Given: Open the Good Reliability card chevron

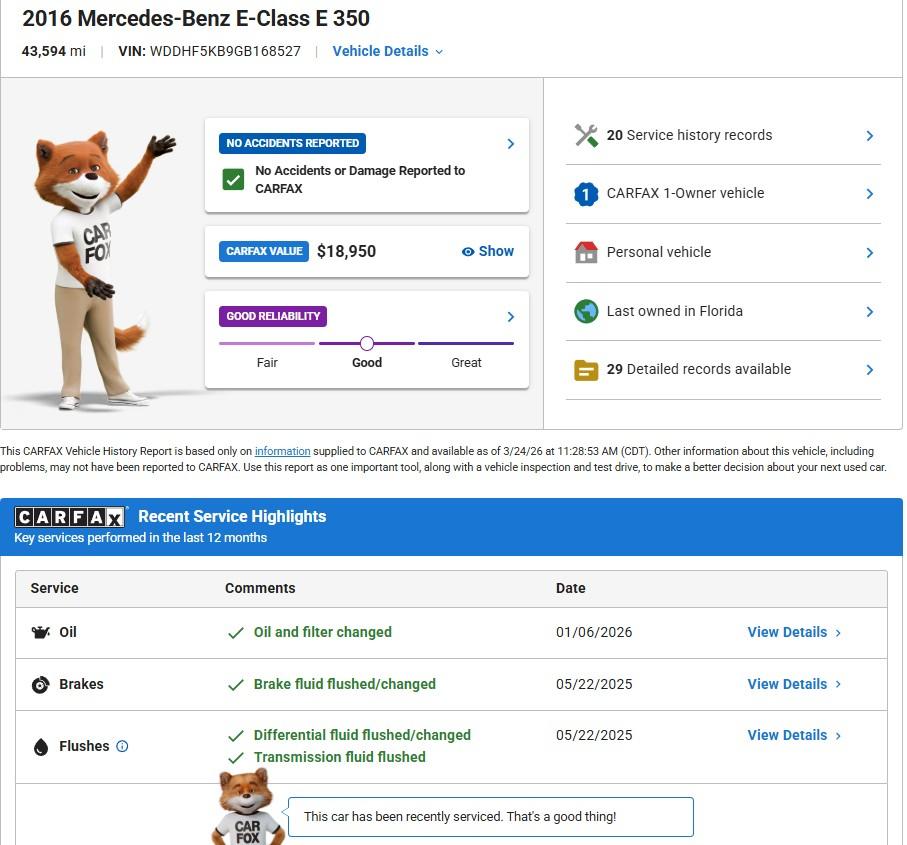Looking at the screenshot, I should (510, 317).
